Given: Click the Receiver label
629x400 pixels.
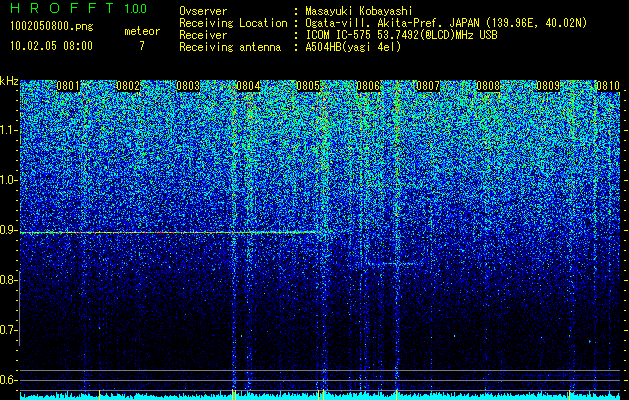Looking at the screenshot, I should [203, 35].
